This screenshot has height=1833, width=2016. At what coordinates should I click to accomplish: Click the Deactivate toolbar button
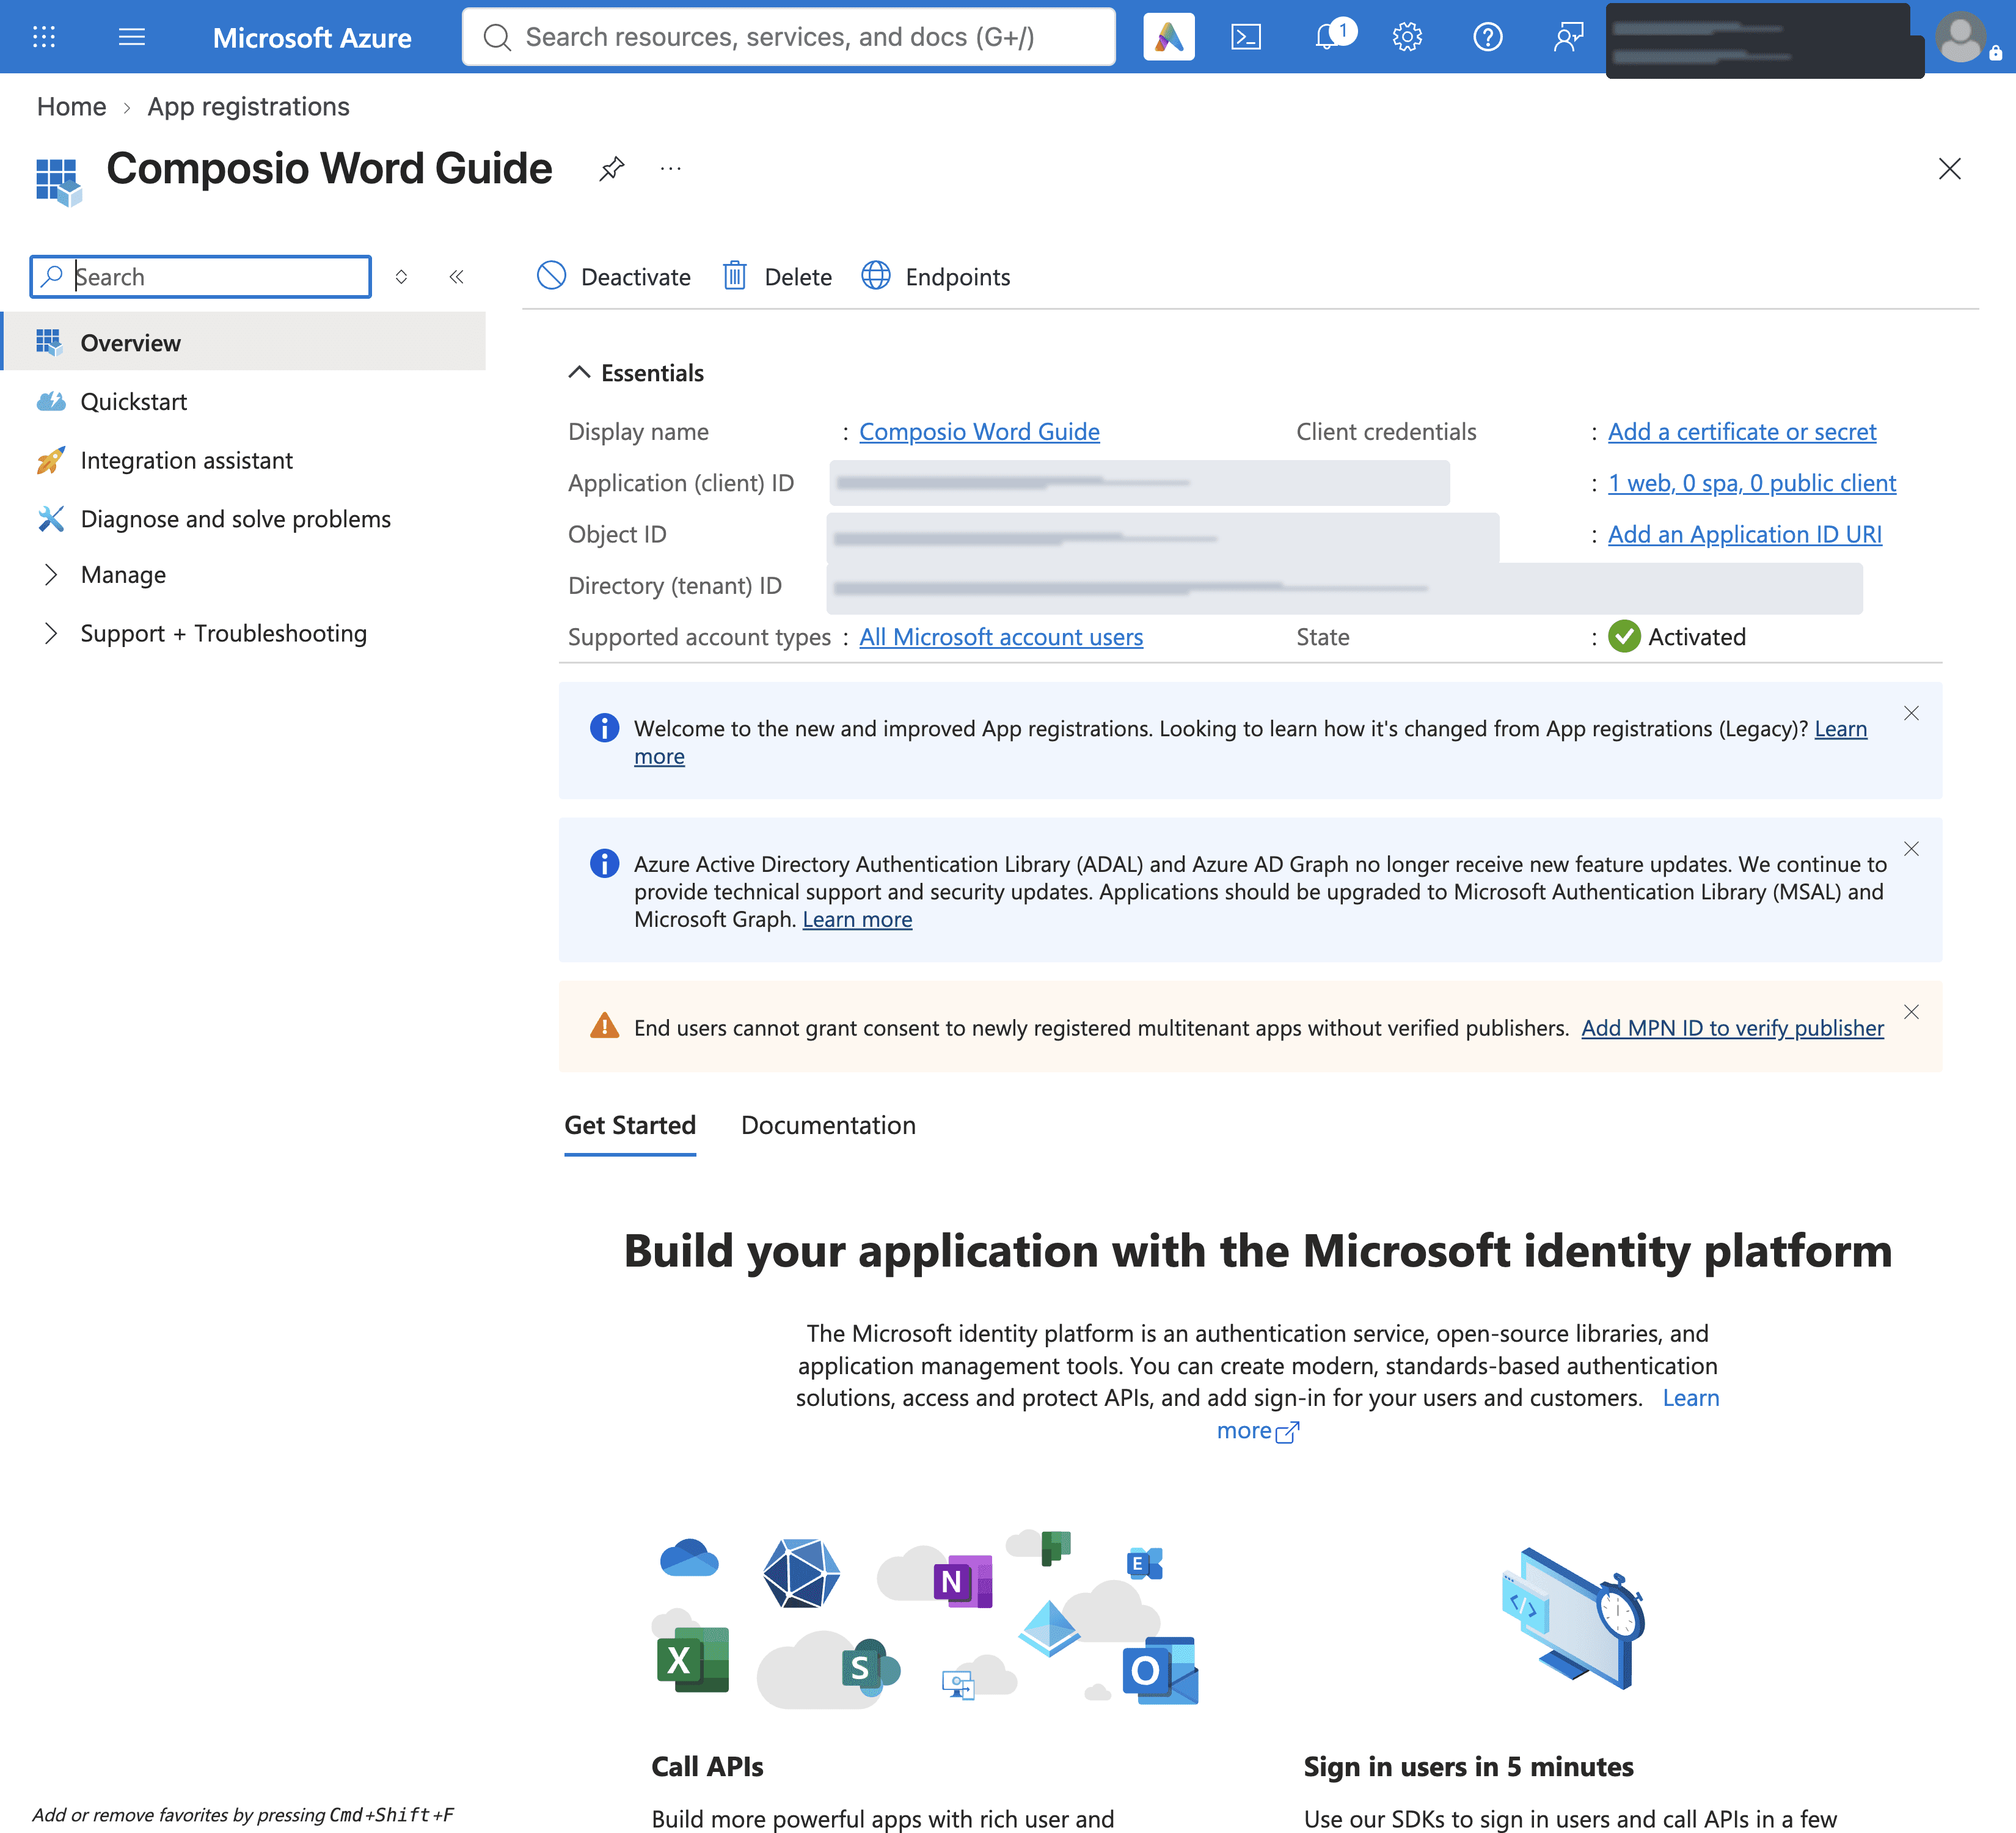tap(614, 276)
